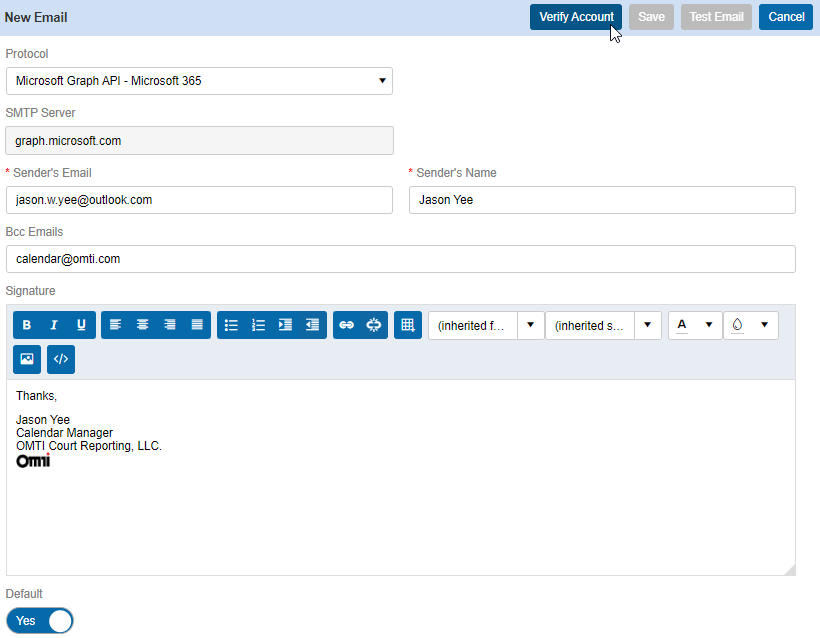Expand the inherited font size dropdown
The width and height of the screenshot is (820, 638).
point(647,325)
